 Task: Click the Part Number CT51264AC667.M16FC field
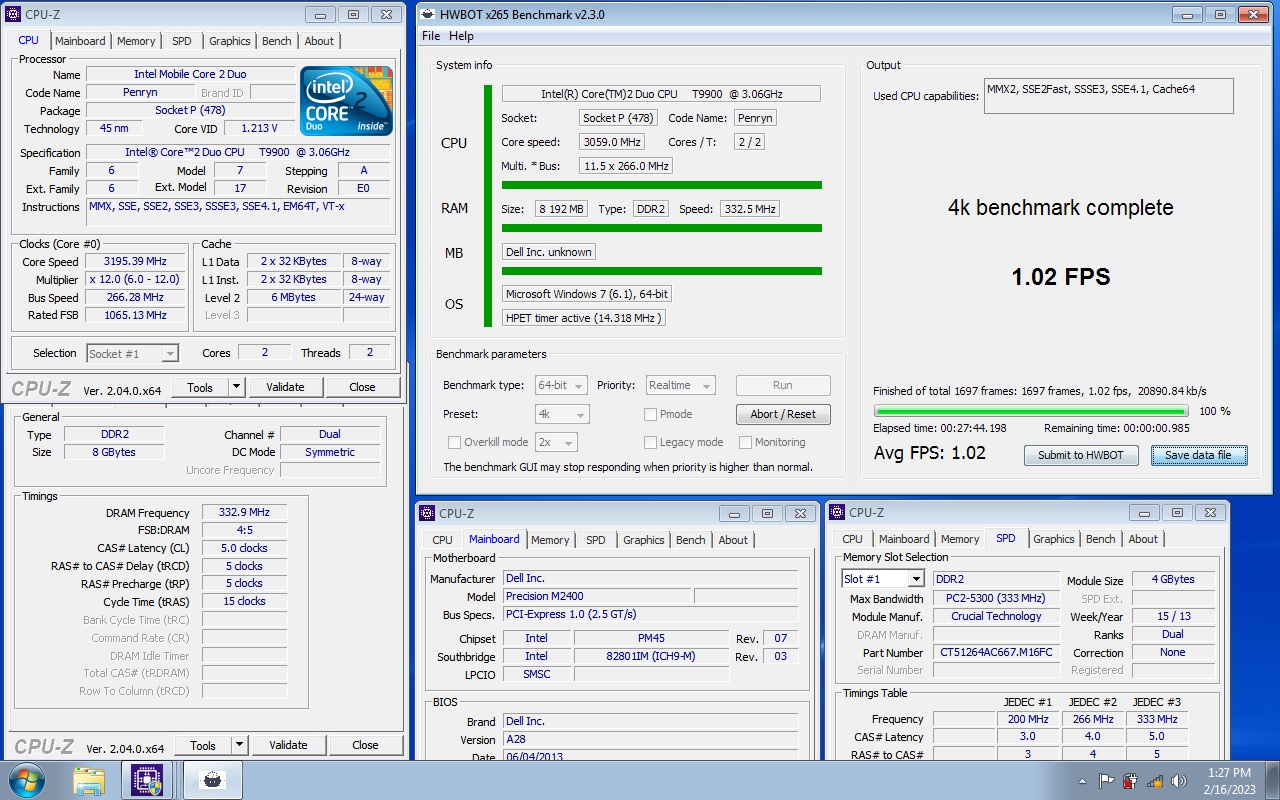[x=996, y=652]
